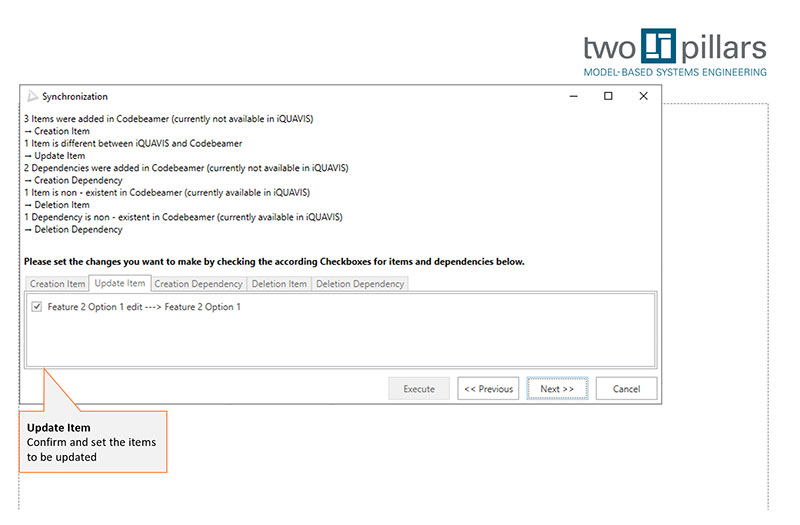Screen dimensions: 800x525
Task: Show the Deletion Dependency tab
Action: coord(360,284)
